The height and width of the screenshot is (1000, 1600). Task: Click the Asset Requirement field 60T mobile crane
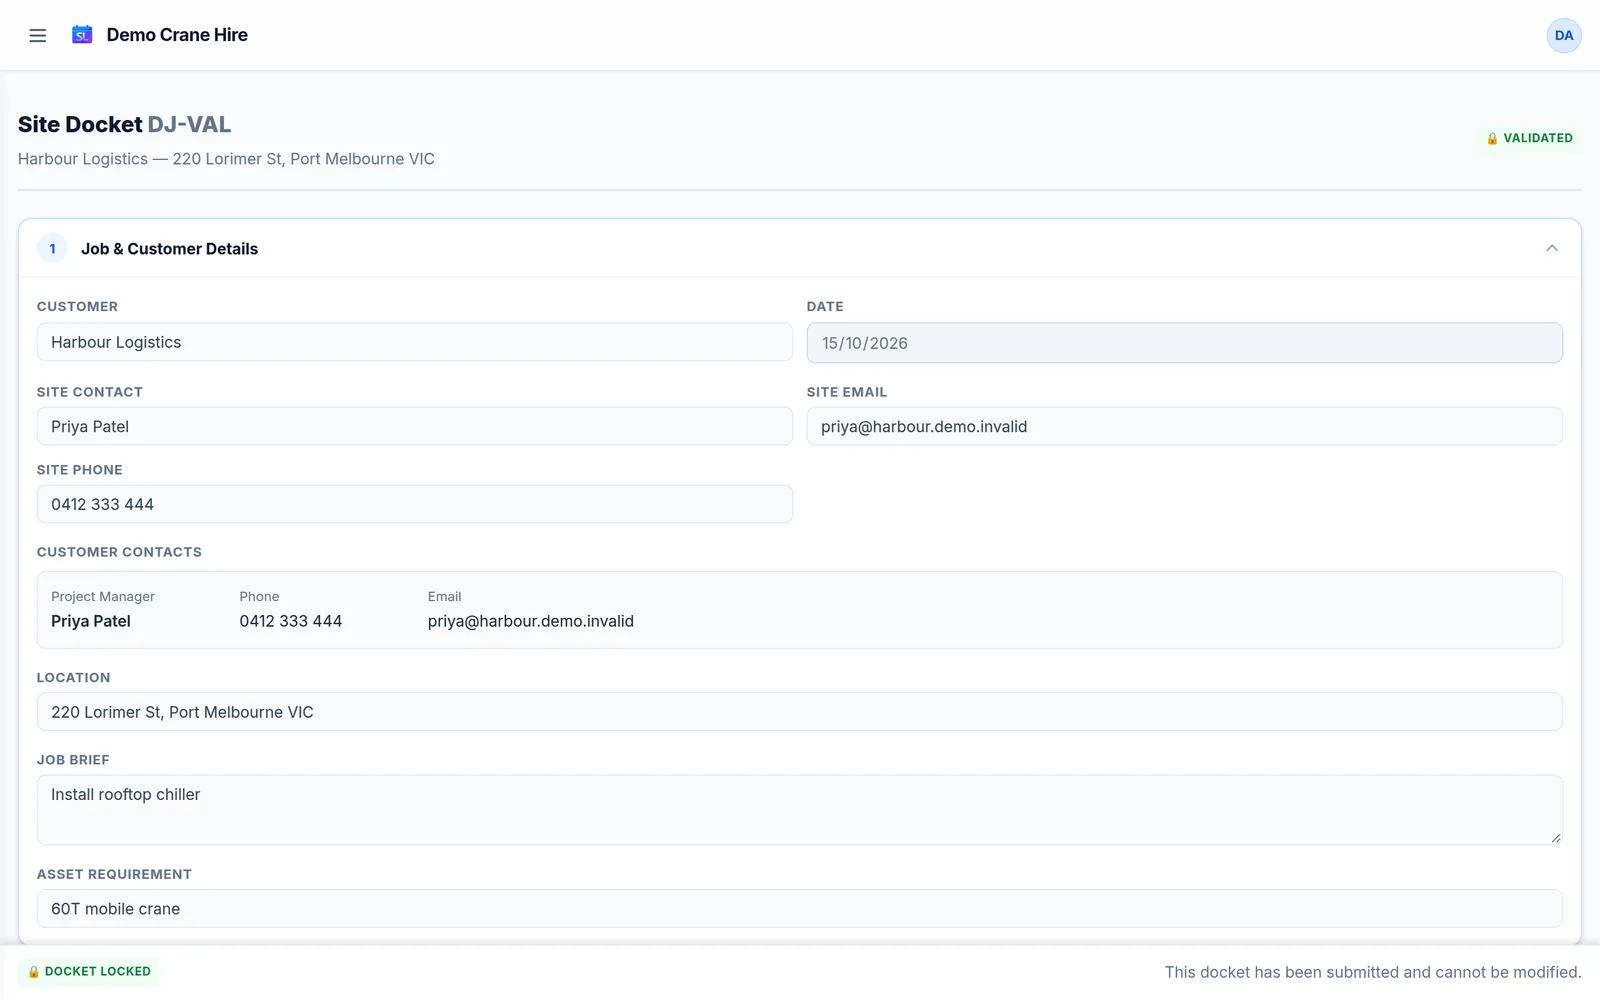point(800,908)
